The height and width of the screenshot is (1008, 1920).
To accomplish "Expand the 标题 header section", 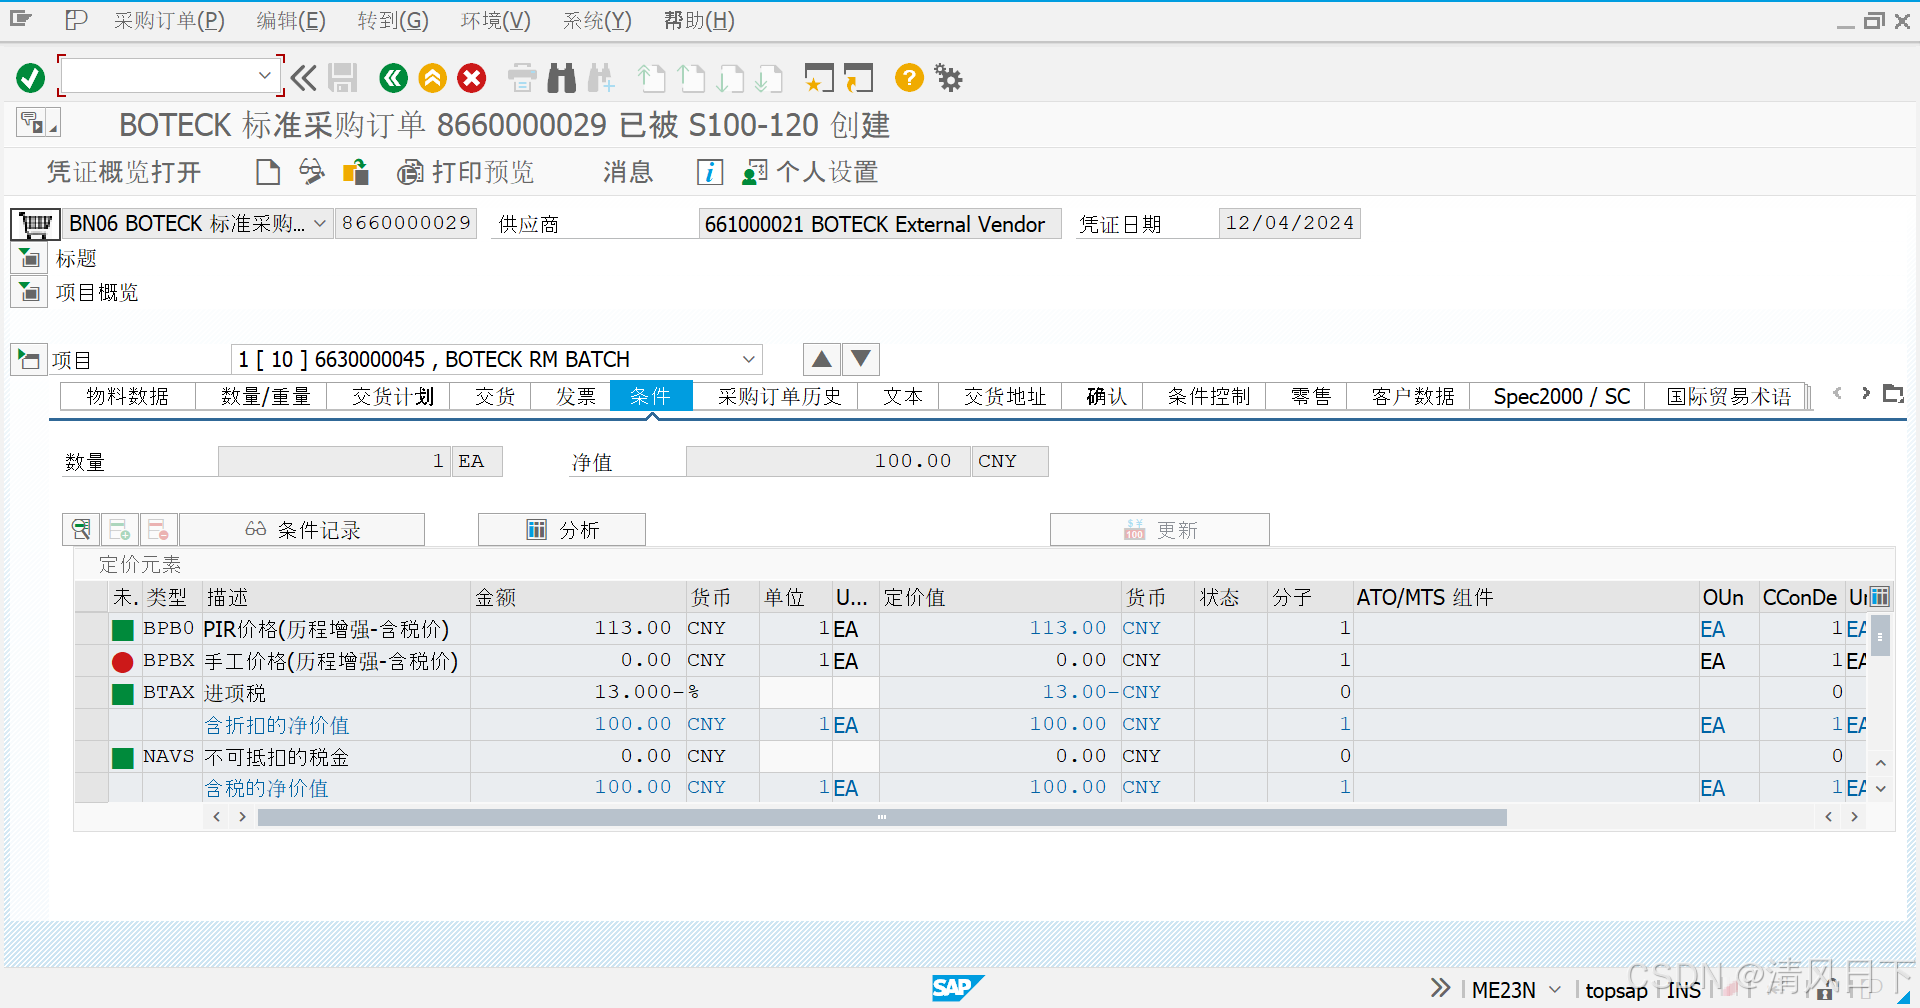I will pyautogui.click(x=29, y=259).
